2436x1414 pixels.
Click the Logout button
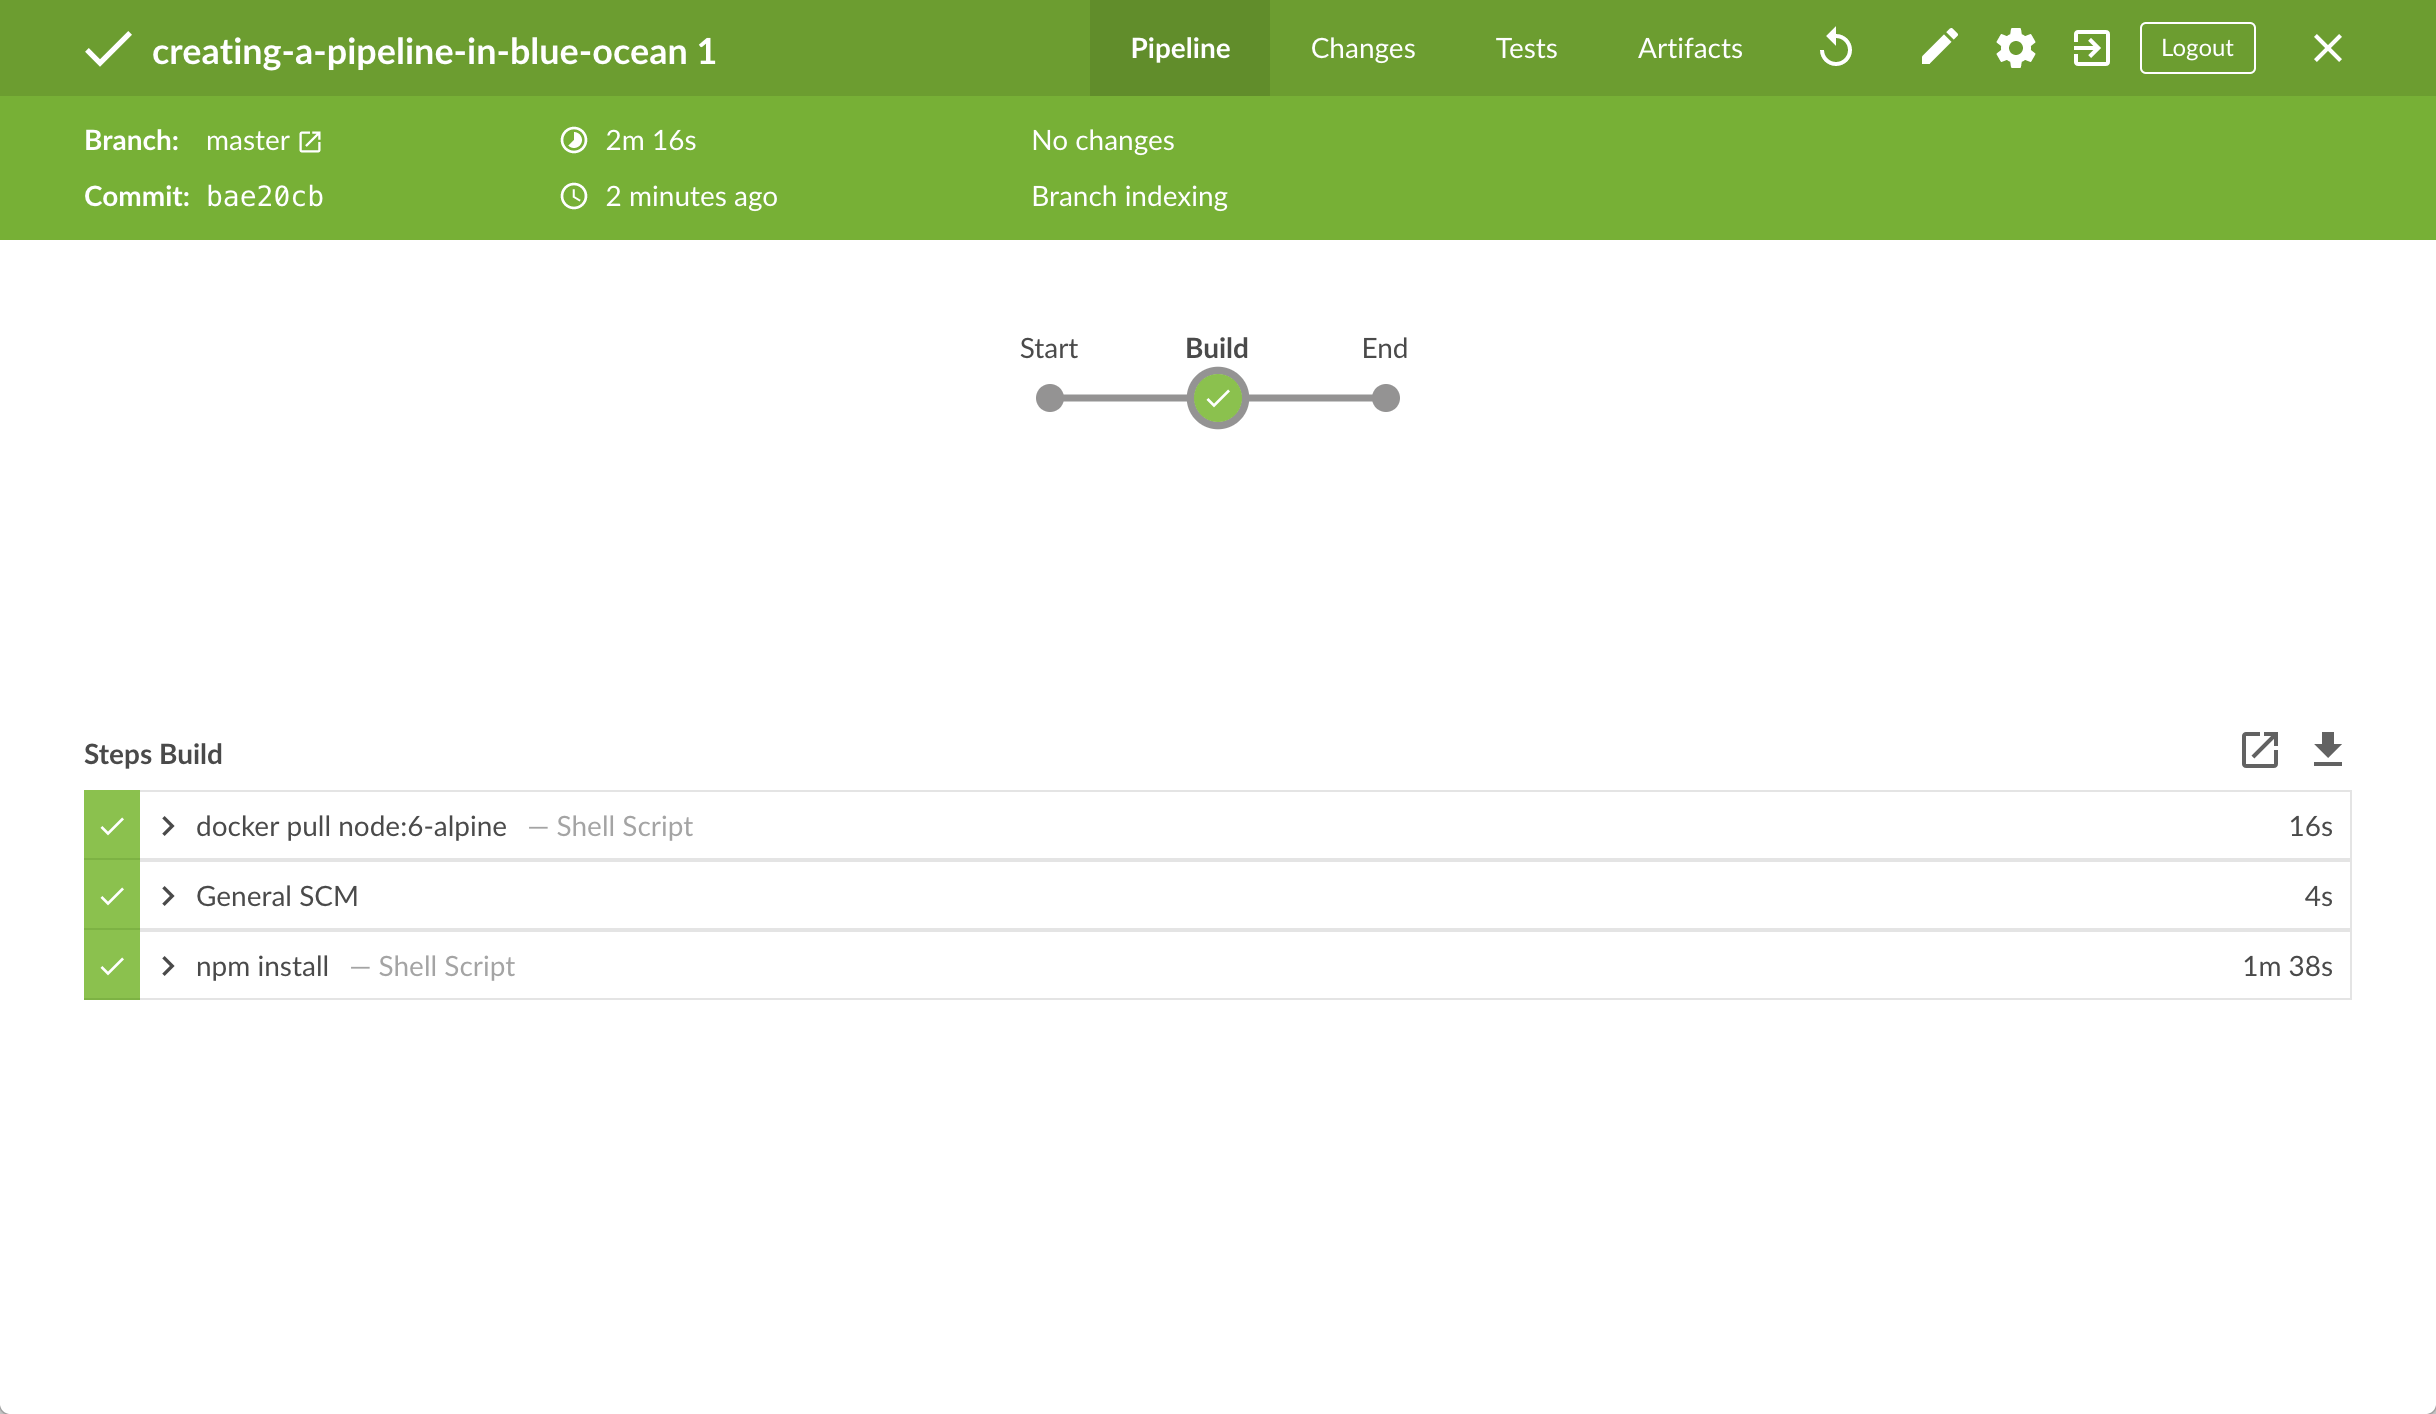(2197, 48)
